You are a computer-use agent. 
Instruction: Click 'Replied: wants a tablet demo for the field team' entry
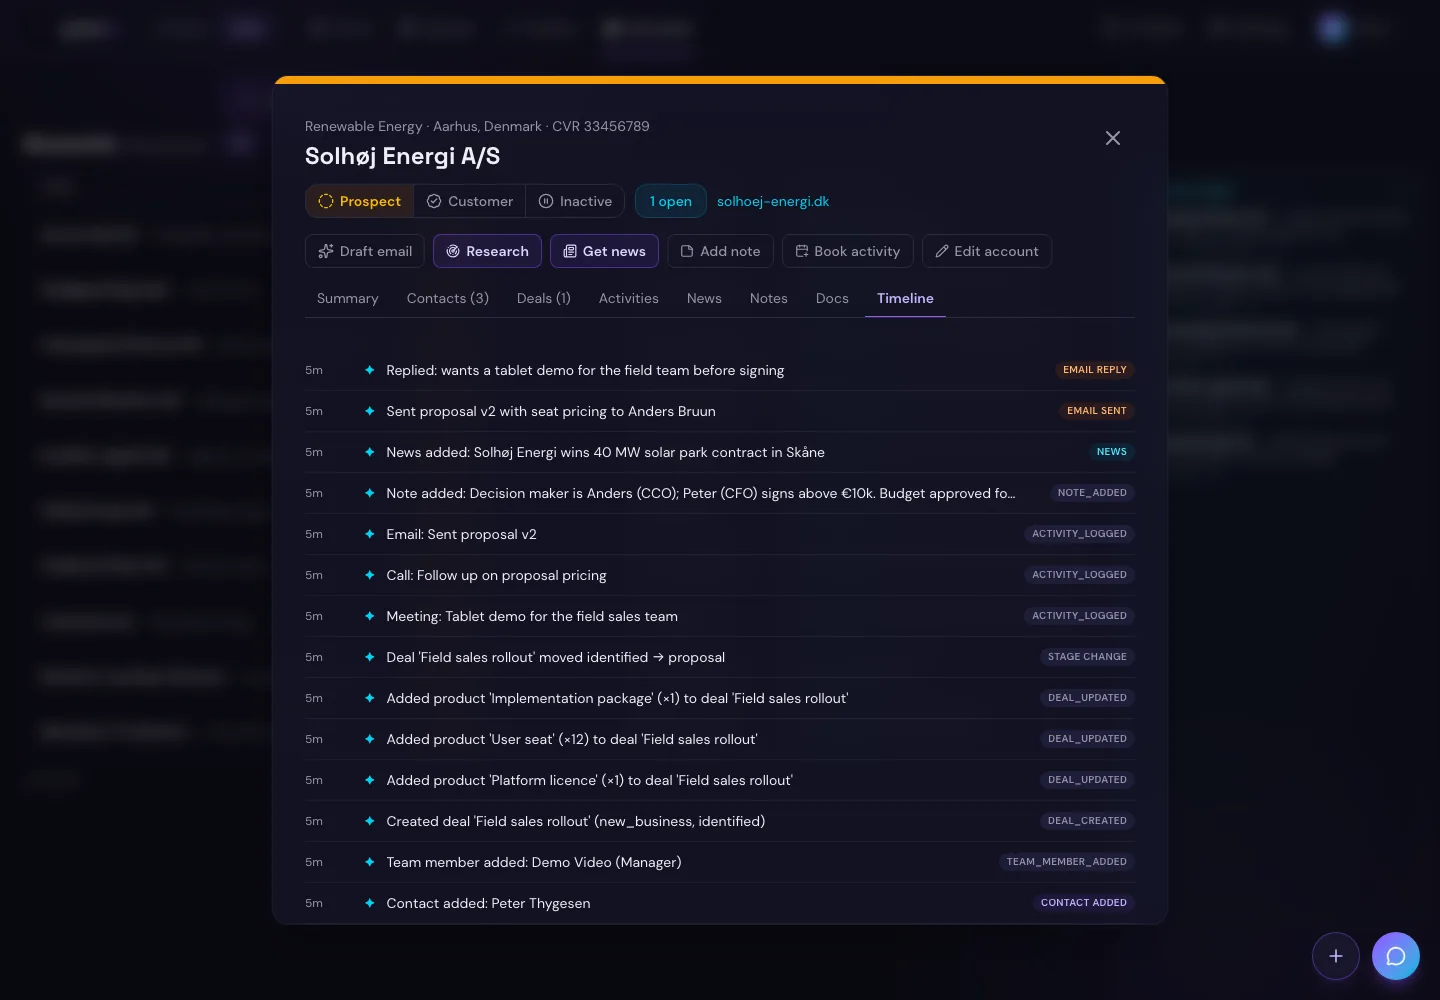tap(585, 370)
